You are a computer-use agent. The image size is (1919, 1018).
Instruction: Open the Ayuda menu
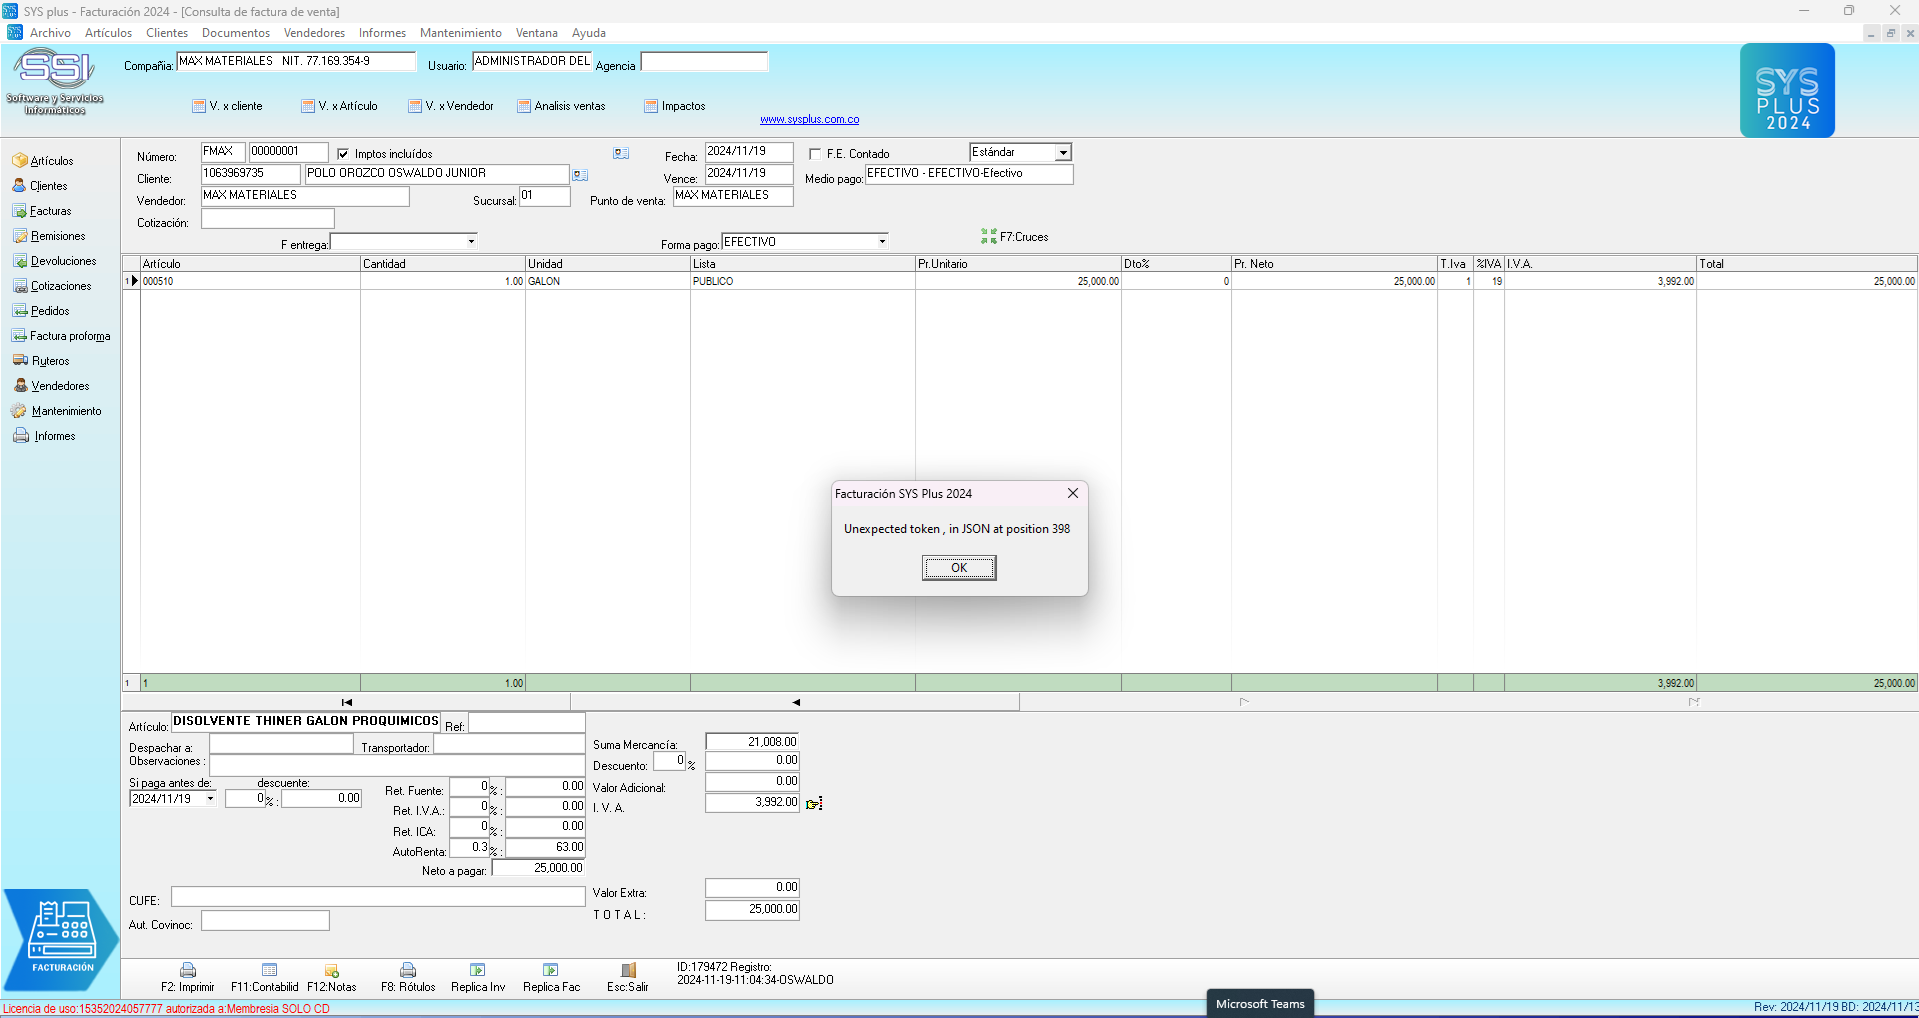589,33
